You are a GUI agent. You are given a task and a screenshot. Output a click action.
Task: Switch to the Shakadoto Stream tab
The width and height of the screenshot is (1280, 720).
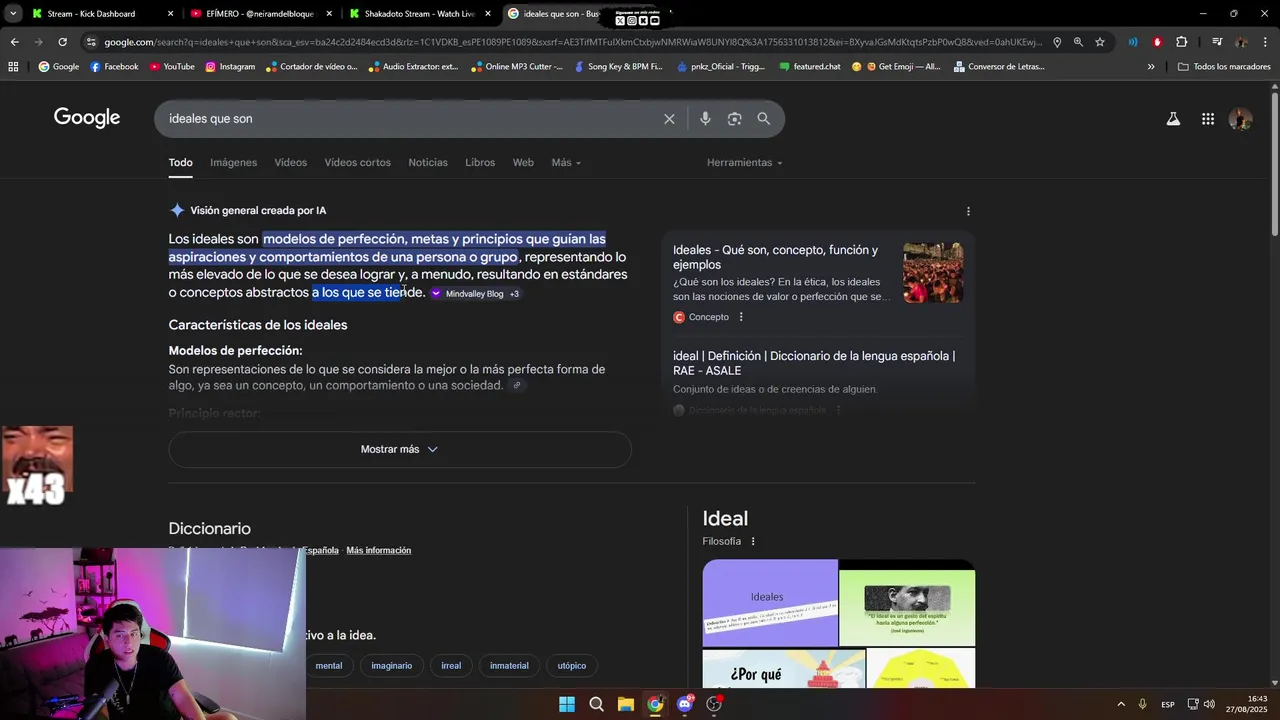pos(419,14)
